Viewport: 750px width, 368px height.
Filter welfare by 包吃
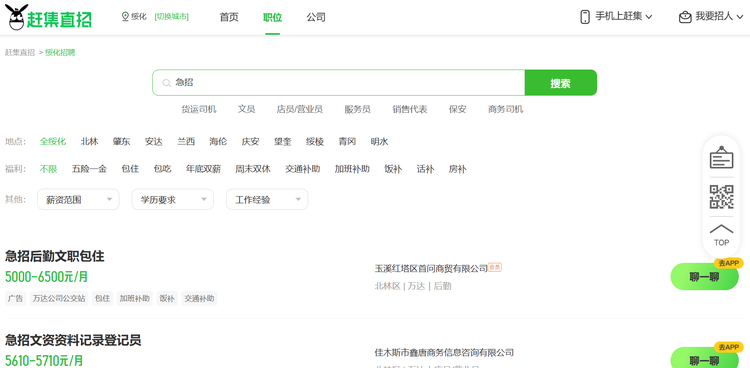click(162, 169)
